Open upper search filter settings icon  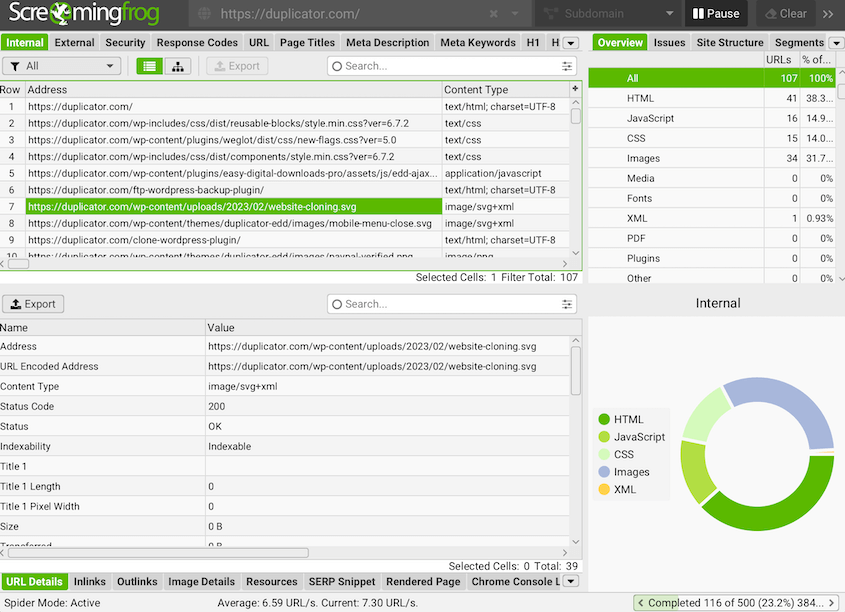click(567, 66)
